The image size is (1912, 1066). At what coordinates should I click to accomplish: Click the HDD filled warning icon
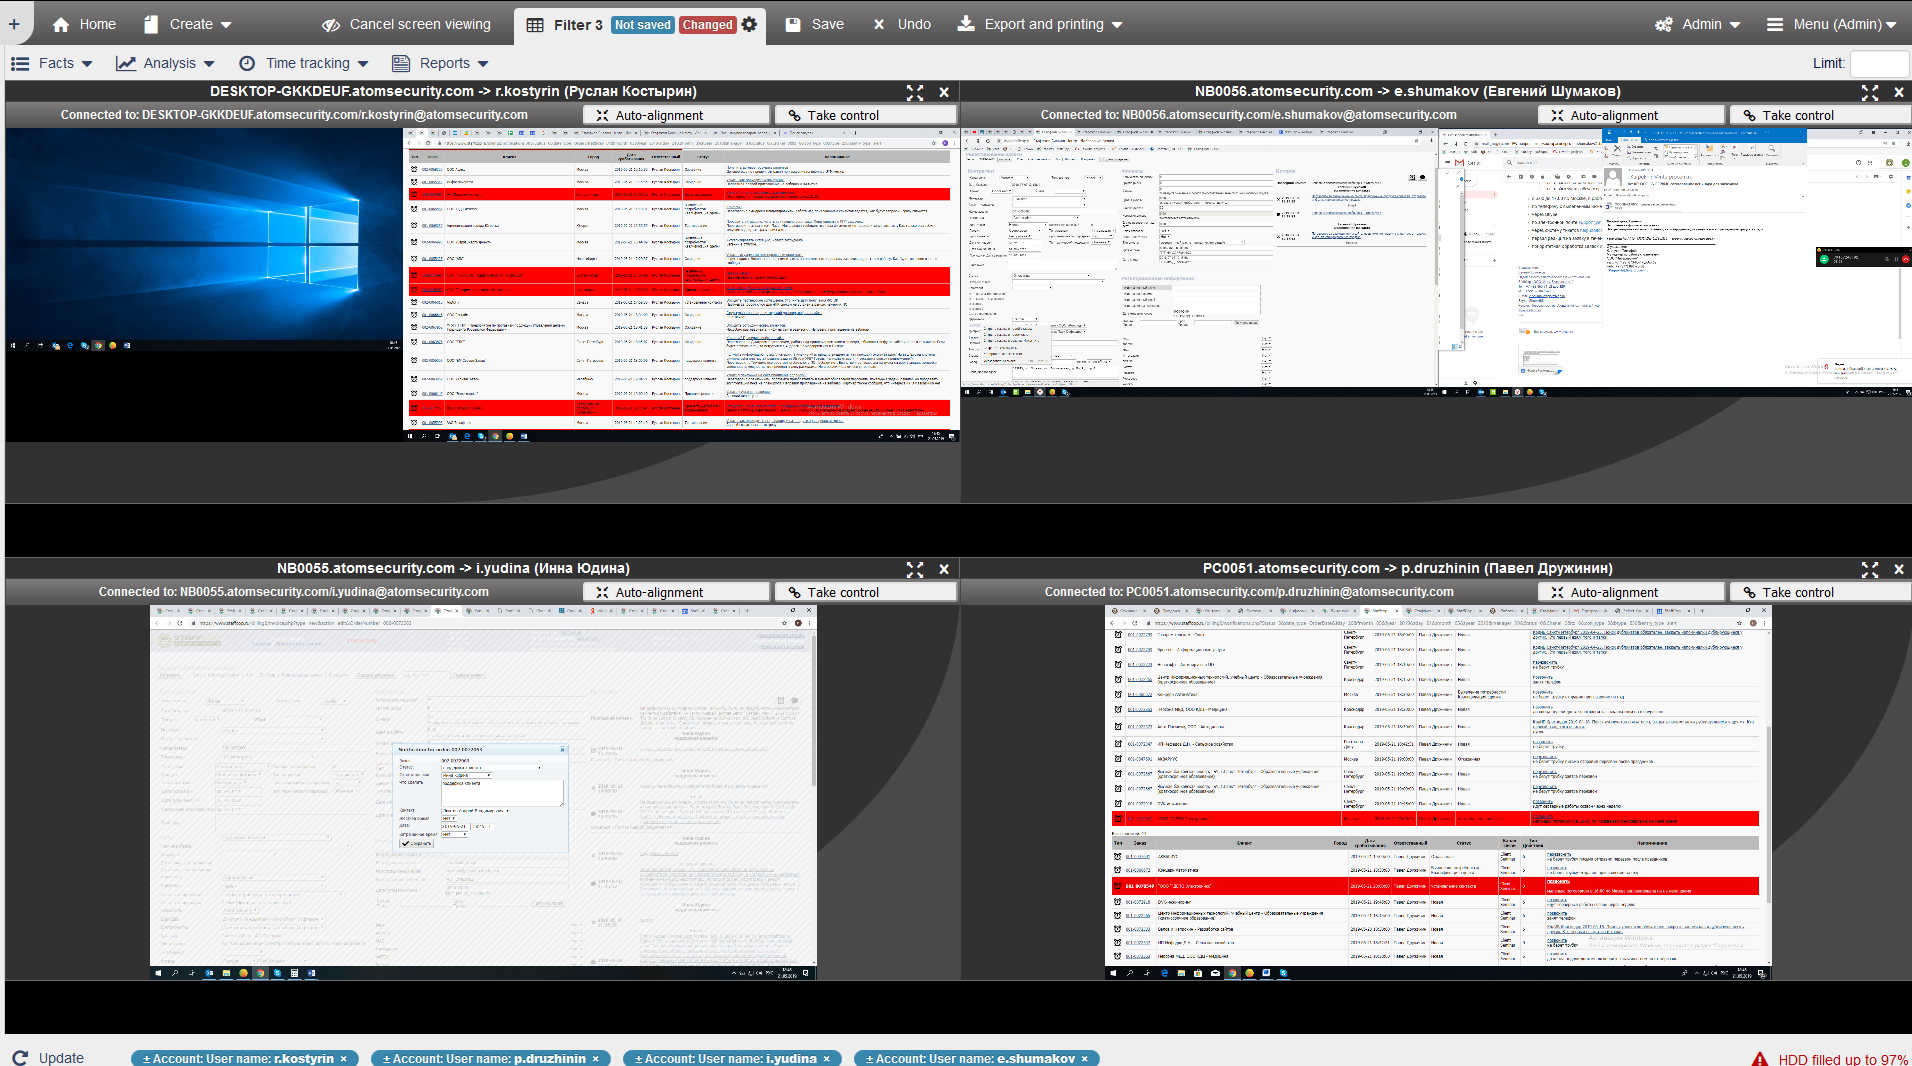[1760, 1059]
